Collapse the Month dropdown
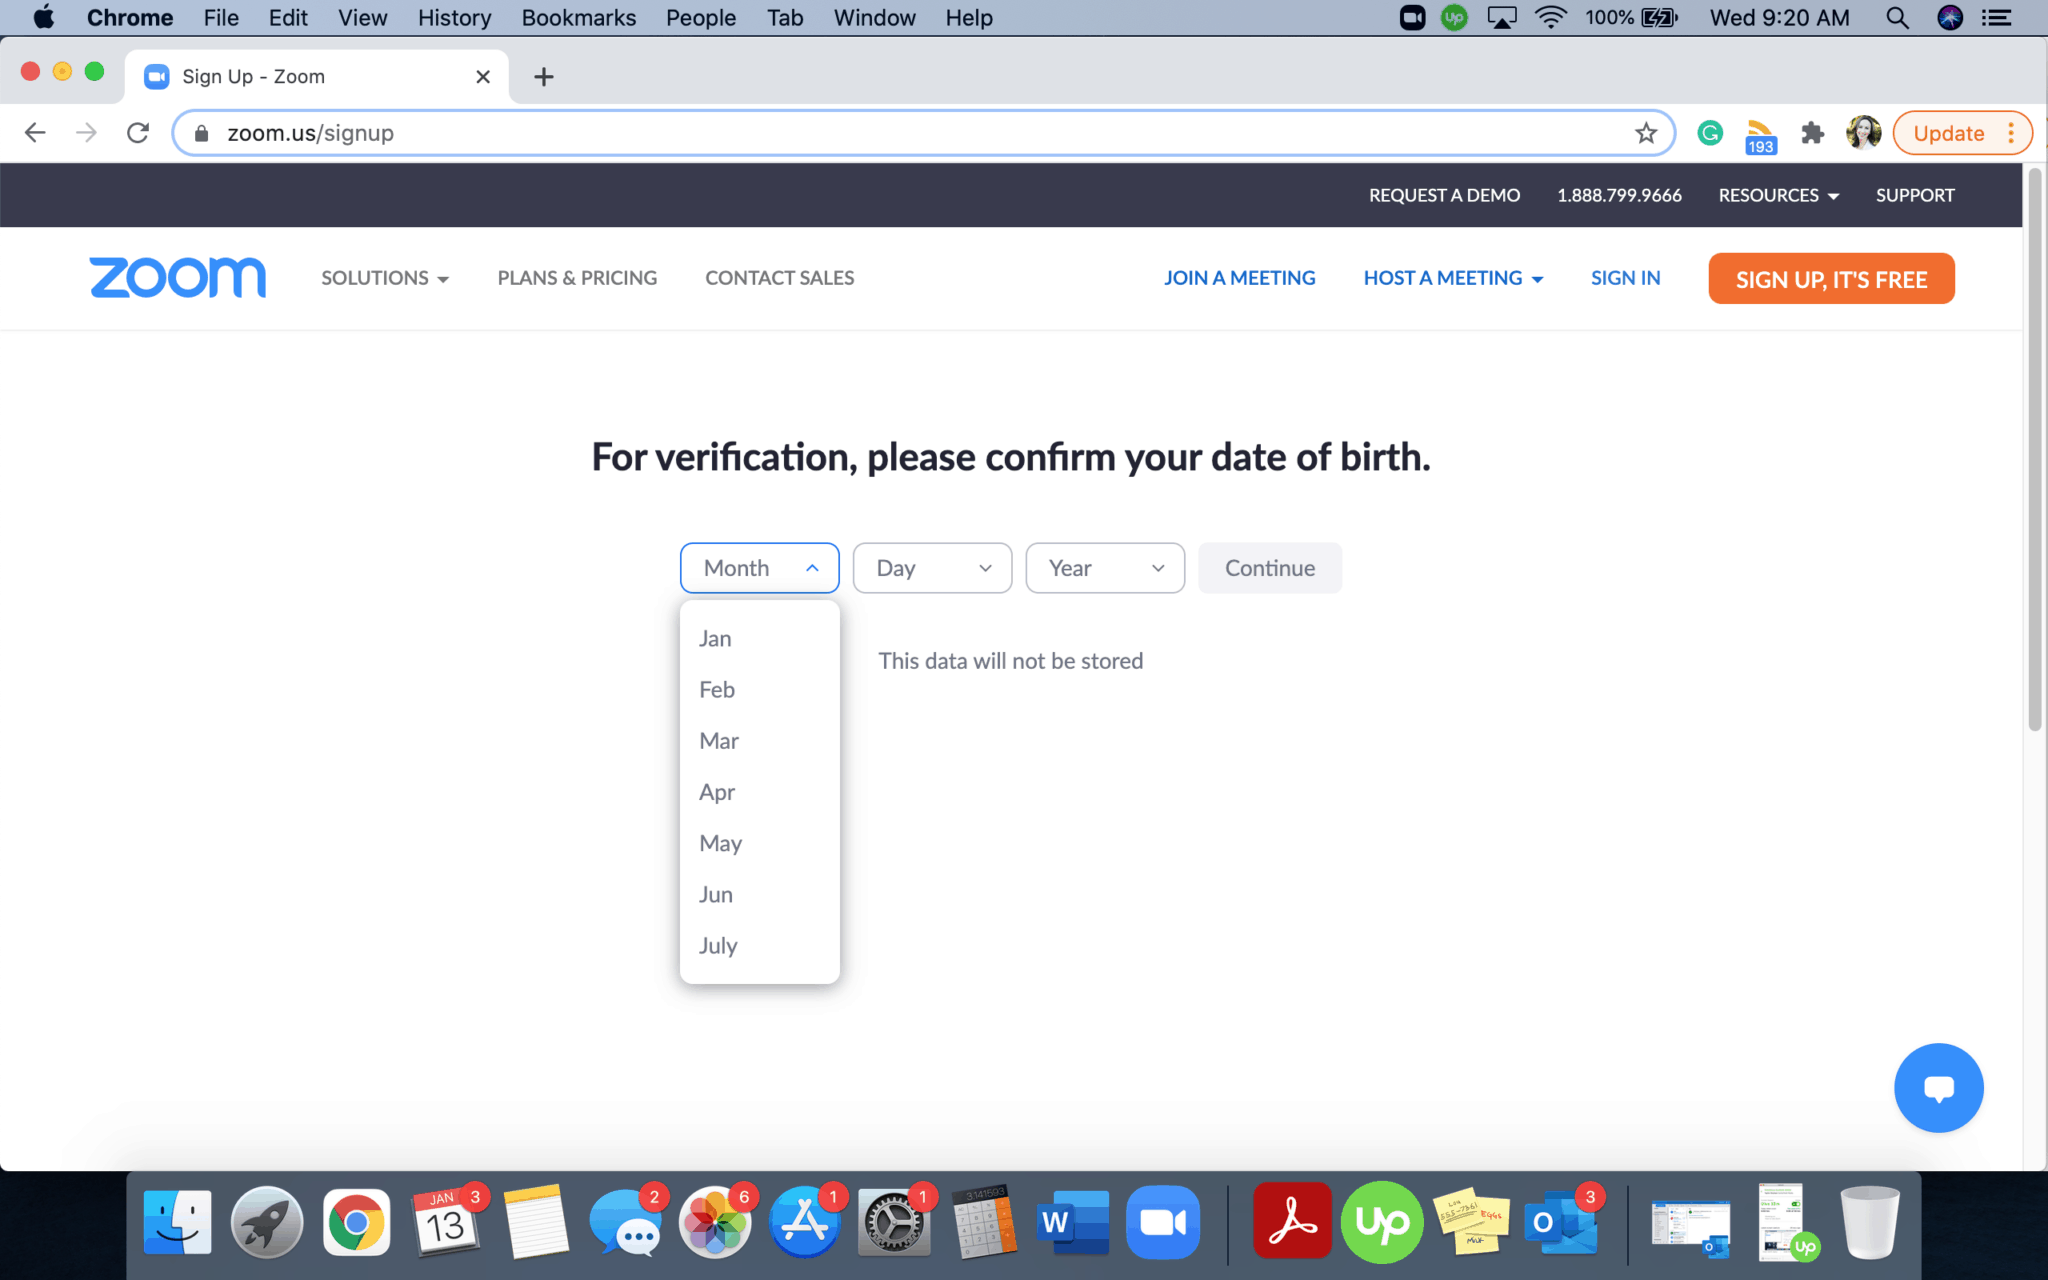This screenshot has width=2048, height=1280. 759,568
